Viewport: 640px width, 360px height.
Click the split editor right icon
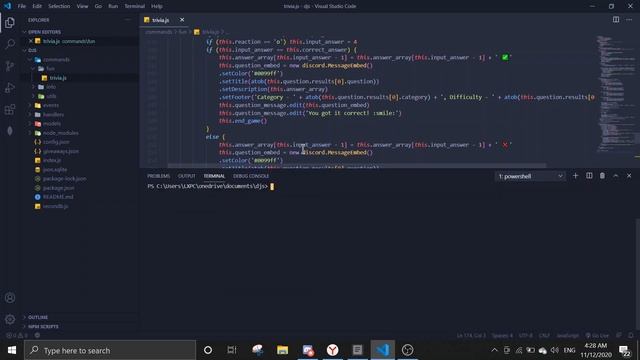tap(616, 20)
